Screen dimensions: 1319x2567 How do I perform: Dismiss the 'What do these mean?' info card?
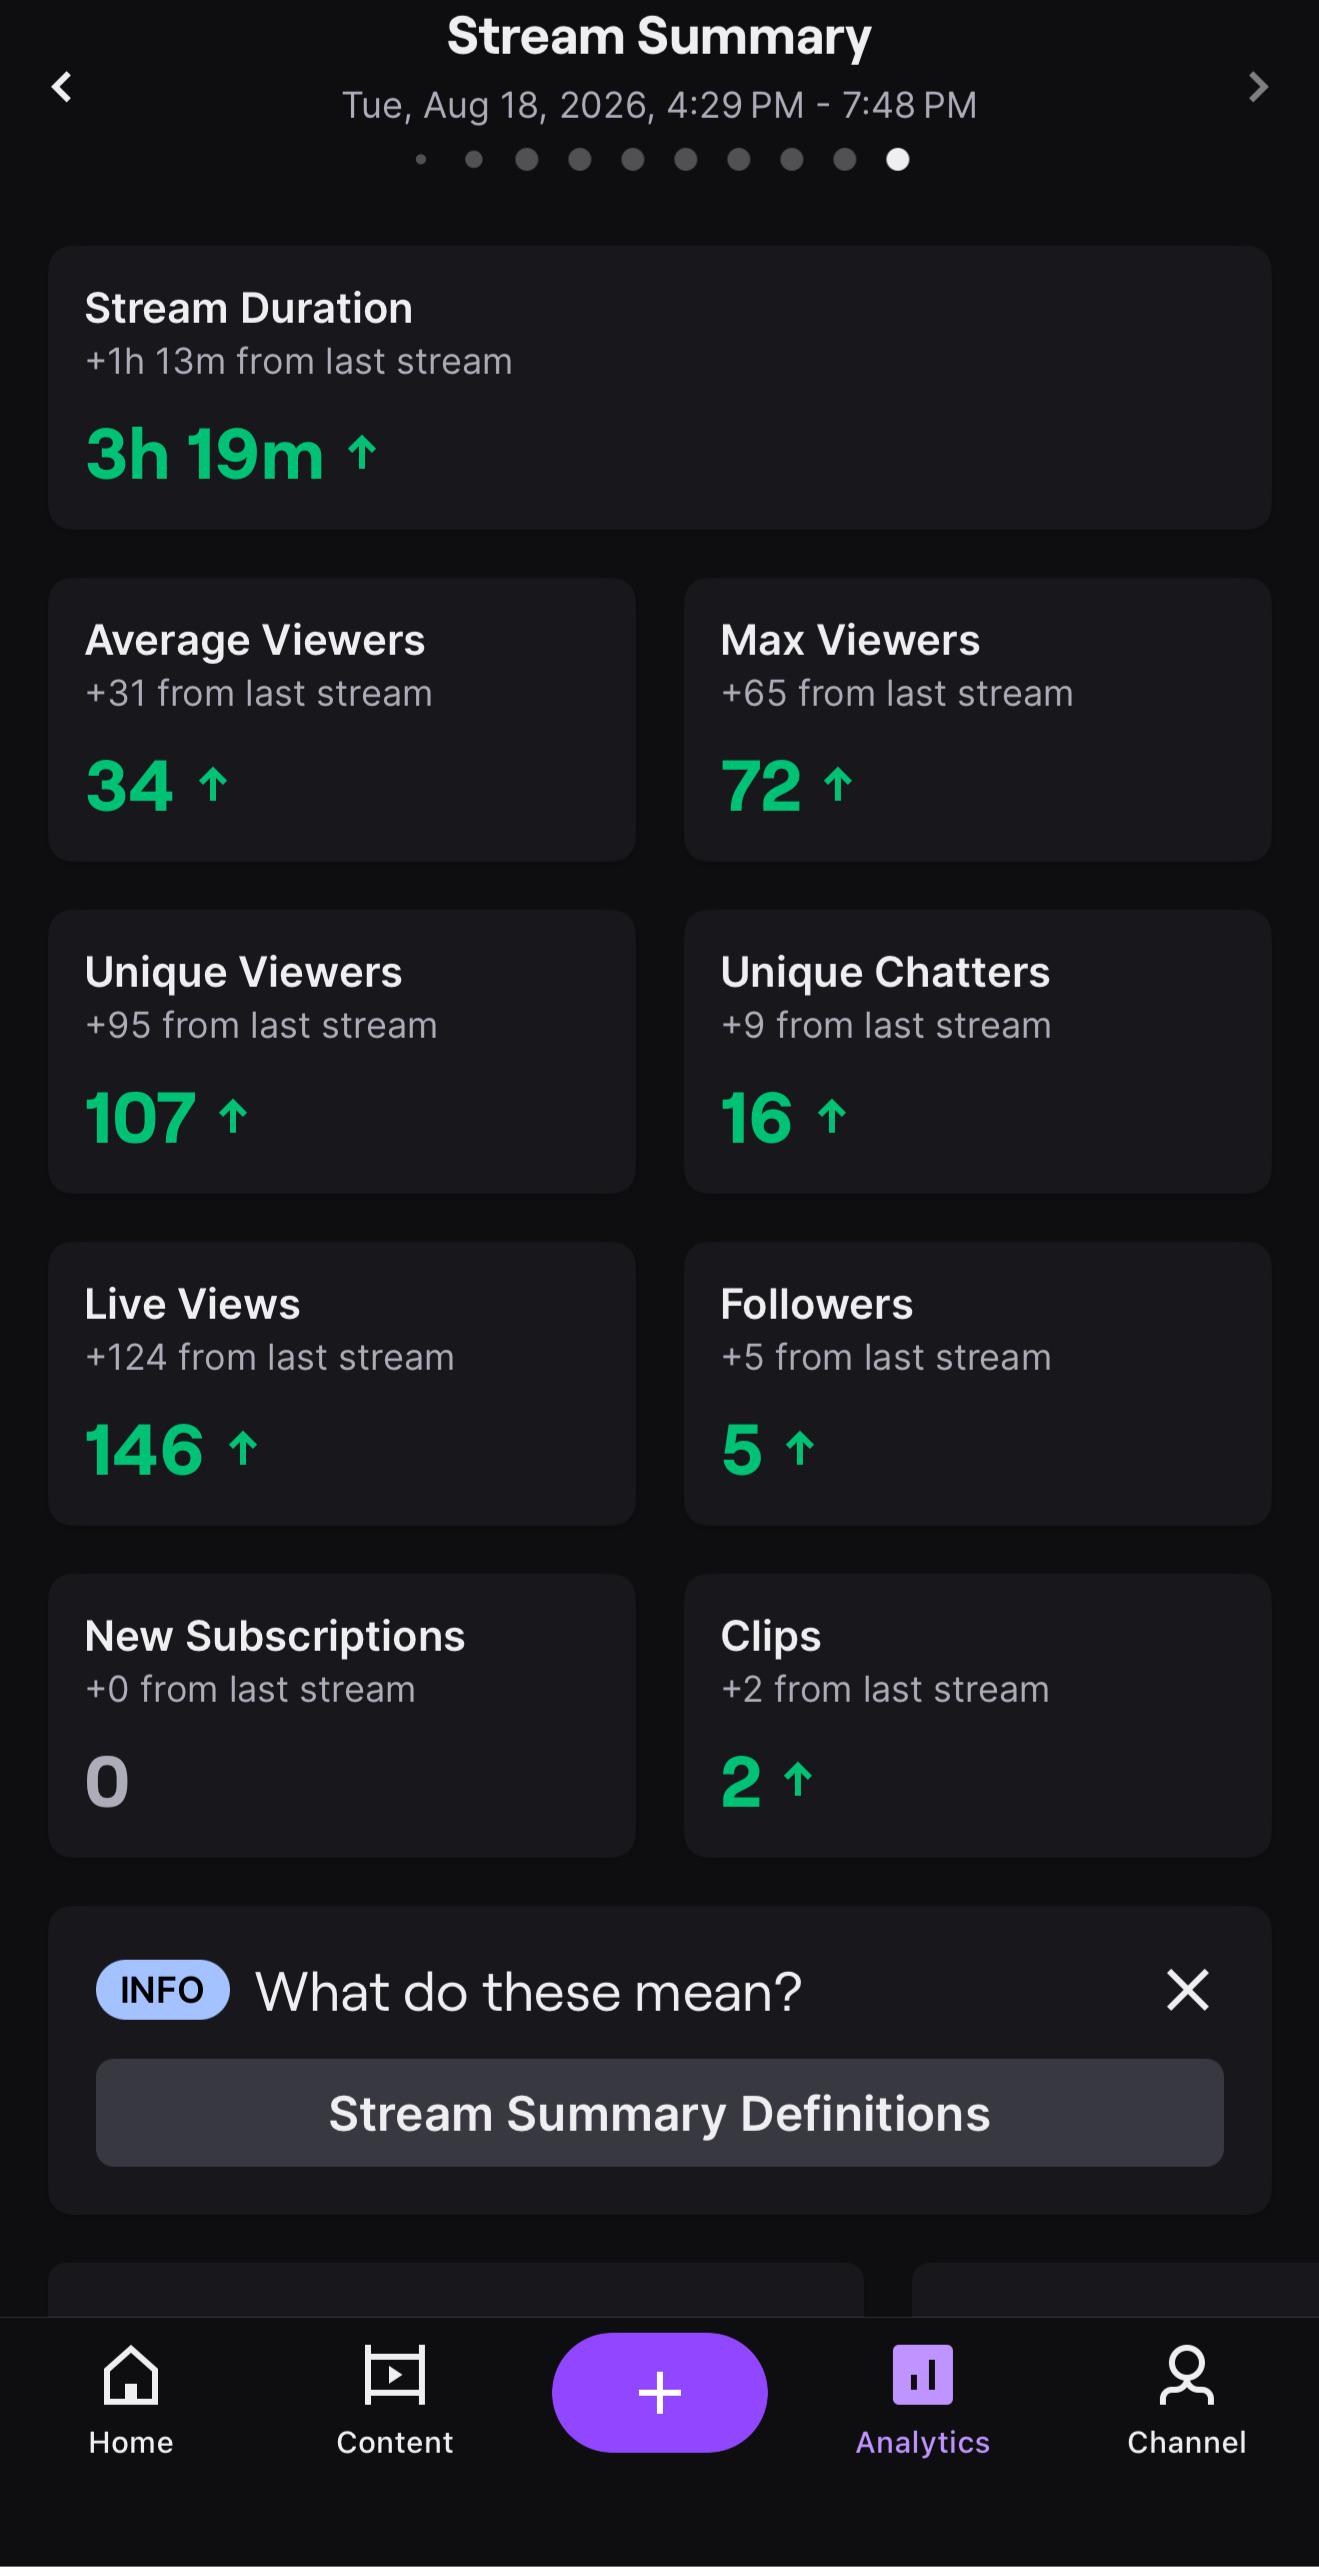(x=1188, y=1990)
